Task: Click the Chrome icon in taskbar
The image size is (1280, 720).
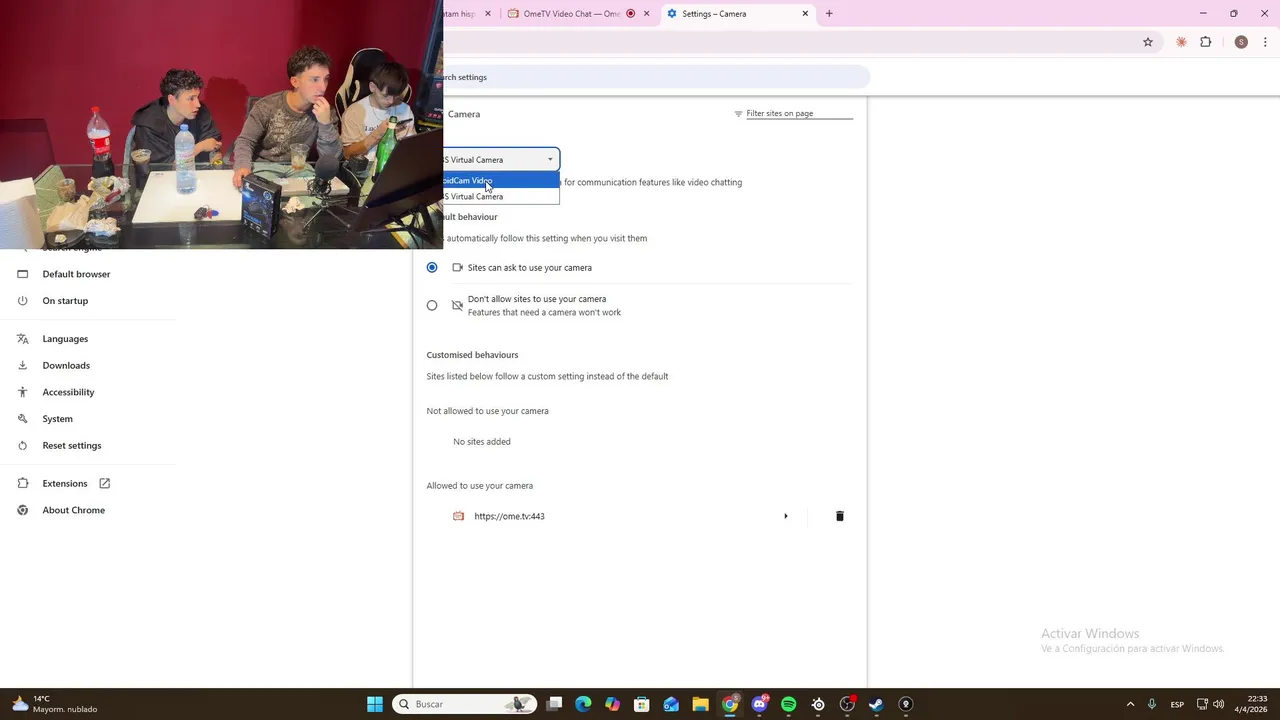Action: tap(730, 704)
